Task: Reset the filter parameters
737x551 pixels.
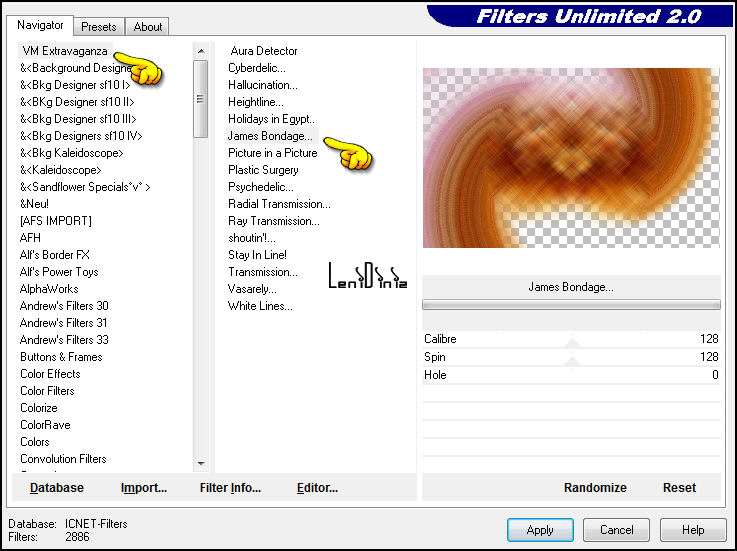Action: click(x=679, y=488)
